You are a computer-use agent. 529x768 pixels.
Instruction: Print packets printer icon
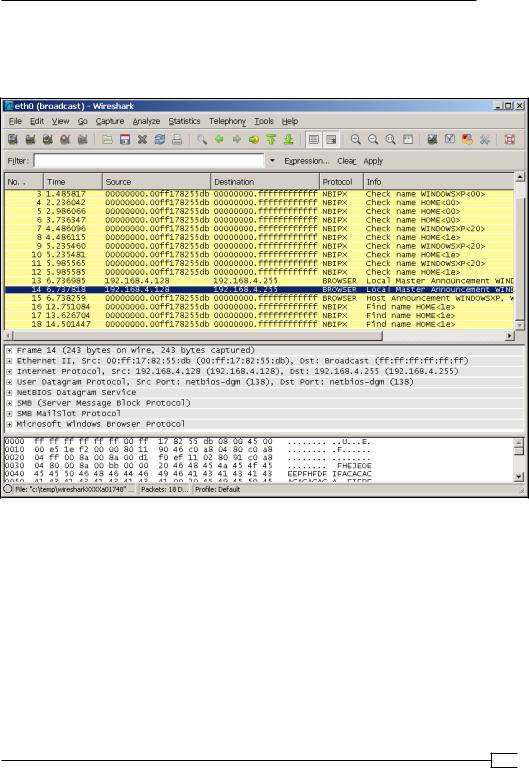pyautogui.click(x=177, y=140)
